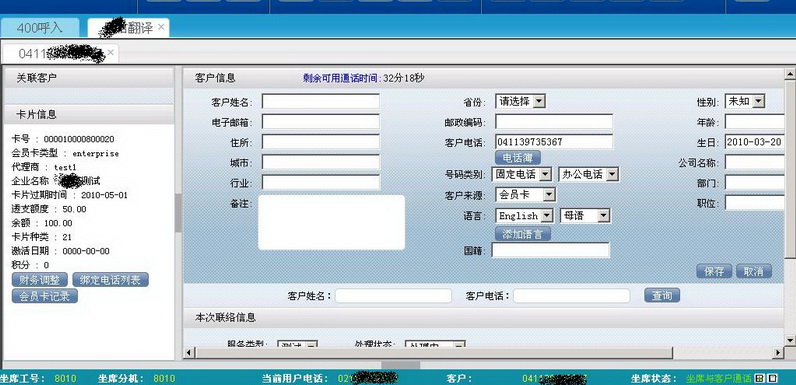Select the 0411 caller number sub-tab
This screenshot has height=385, width=796.
tap(60, 53)
